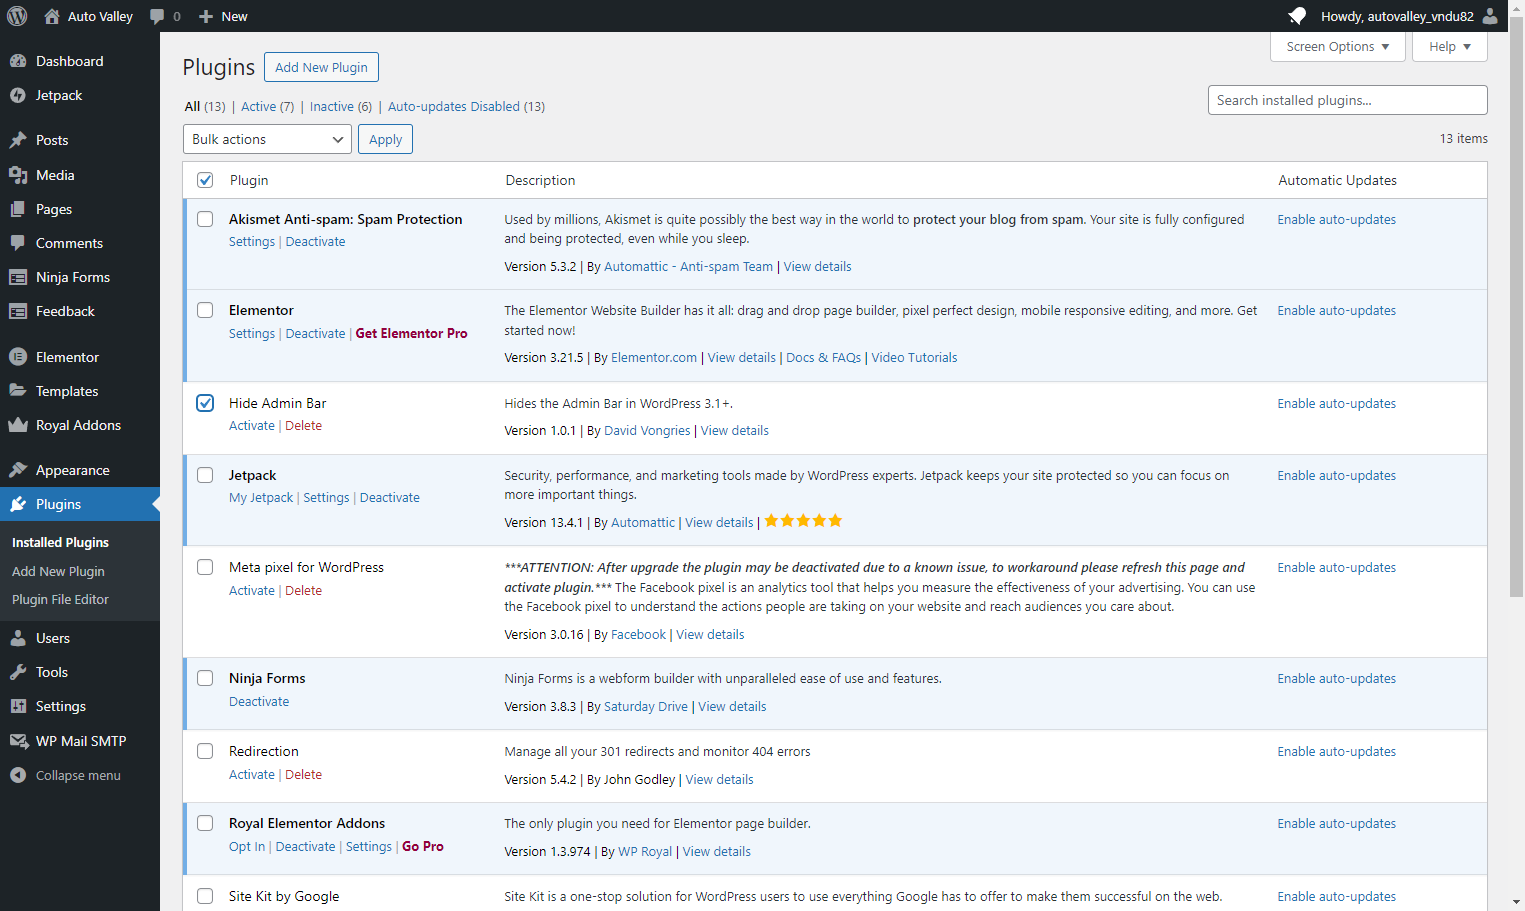Click the Collapse menu arrow icon
This screenshot has width=1525, height=911.
[18, 775]
